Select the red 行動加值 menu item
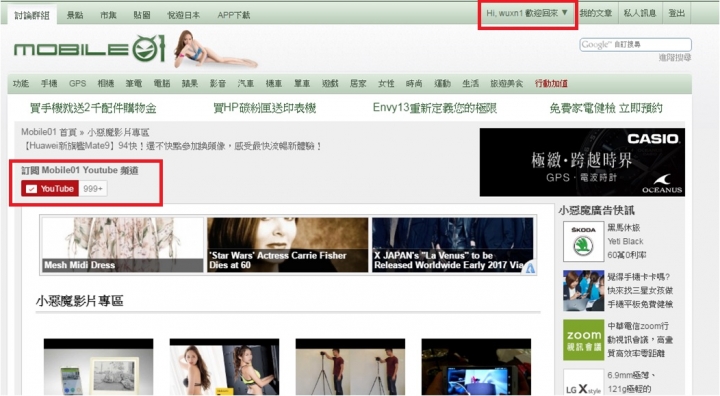 pyautogui.click(x=551, y=84)
